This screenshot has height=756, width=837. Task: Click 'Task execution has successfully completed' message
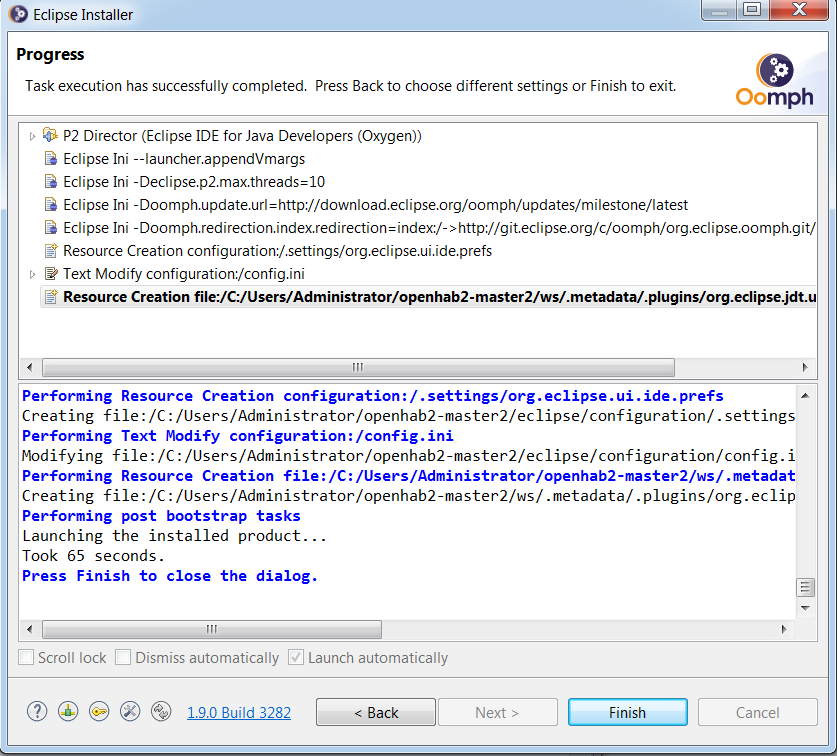coord(351,86)
